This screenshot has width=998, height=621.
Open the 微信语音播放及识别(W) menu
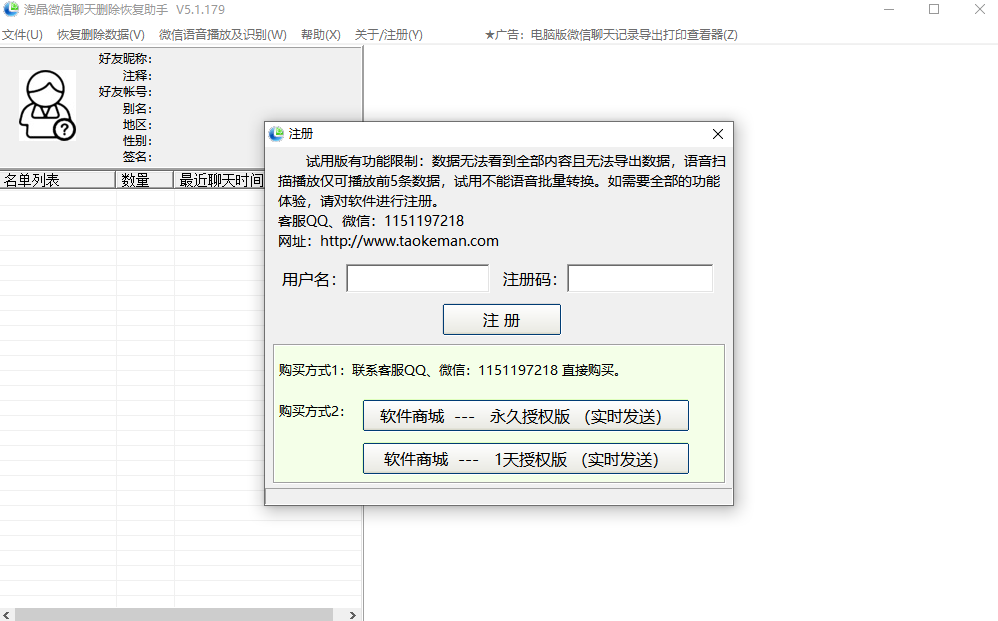pos(223,35)
